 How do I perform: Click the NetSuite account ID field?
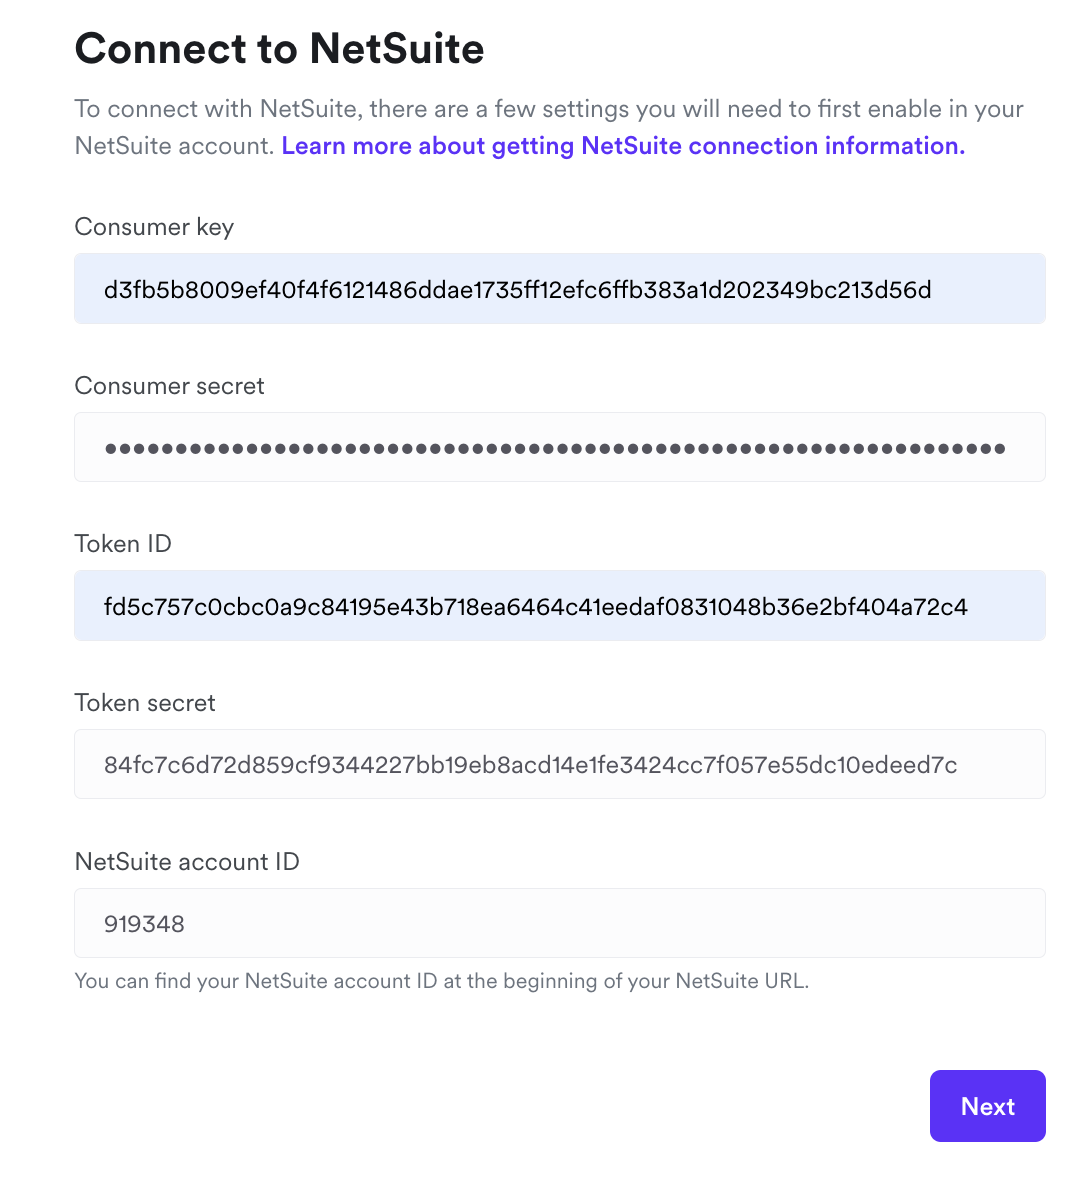pyautogui.click(x=559, y=923)
